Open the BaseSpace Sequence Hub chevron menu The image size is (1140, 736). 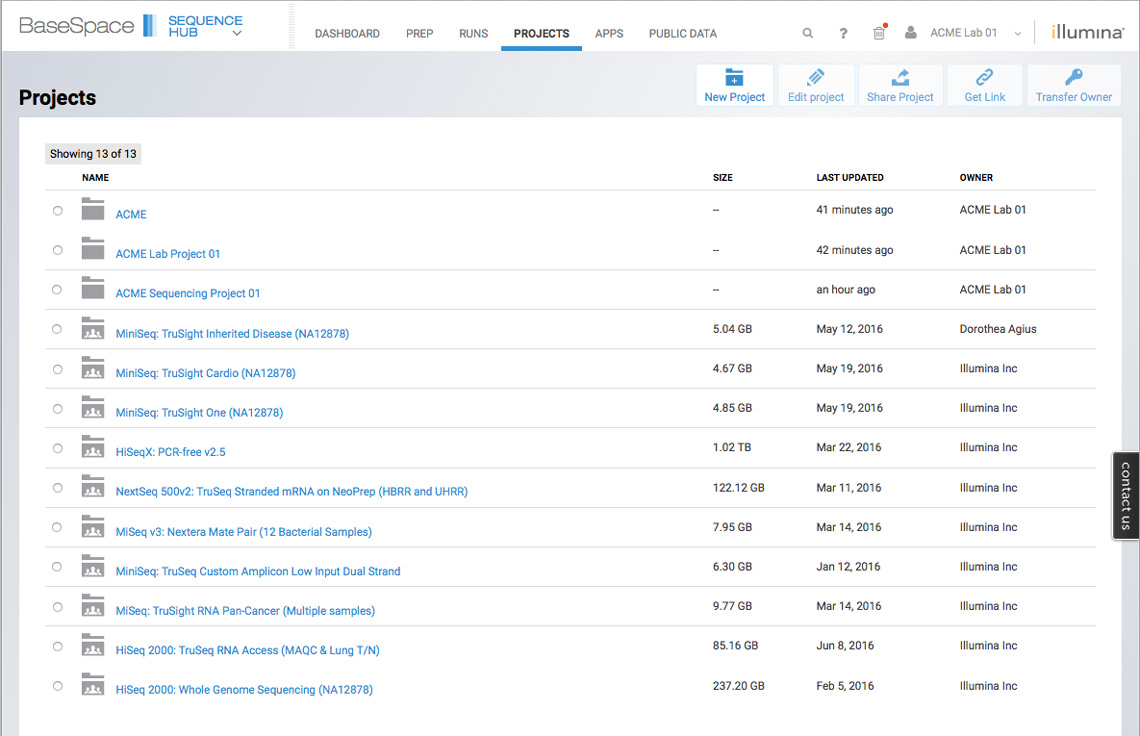(236, 33)
